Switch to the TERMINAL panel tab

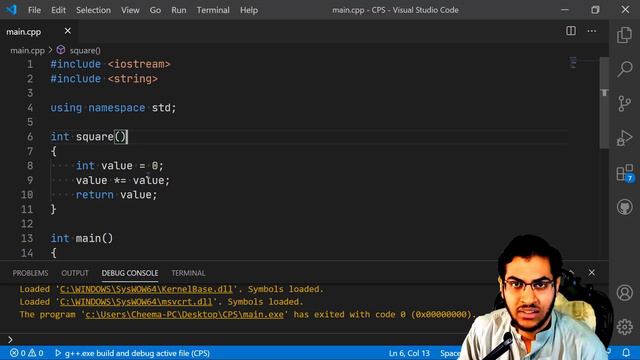[x=188, y=273]
